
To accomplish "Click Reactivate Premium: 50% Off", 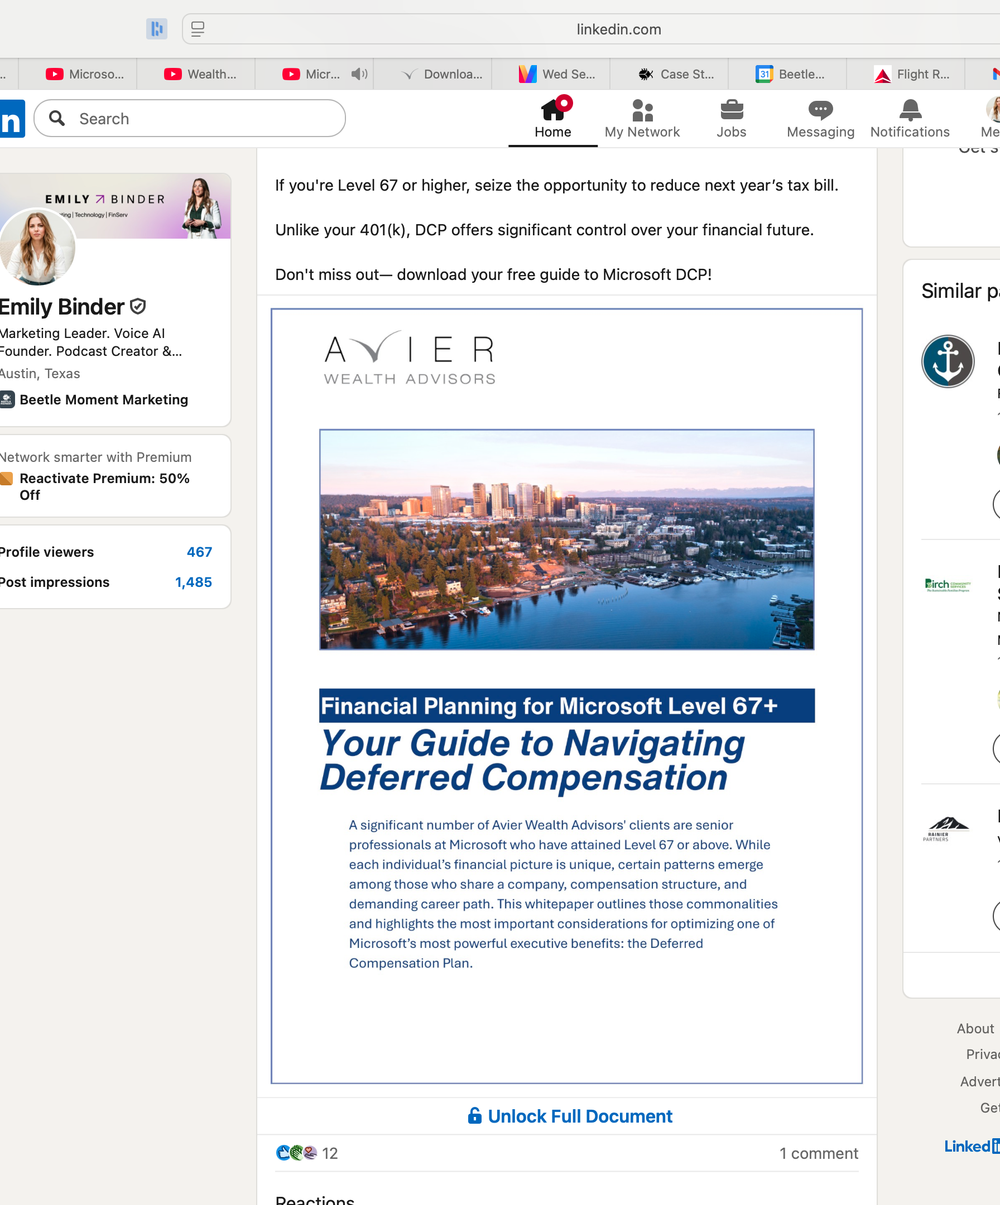I will (104, 486).
